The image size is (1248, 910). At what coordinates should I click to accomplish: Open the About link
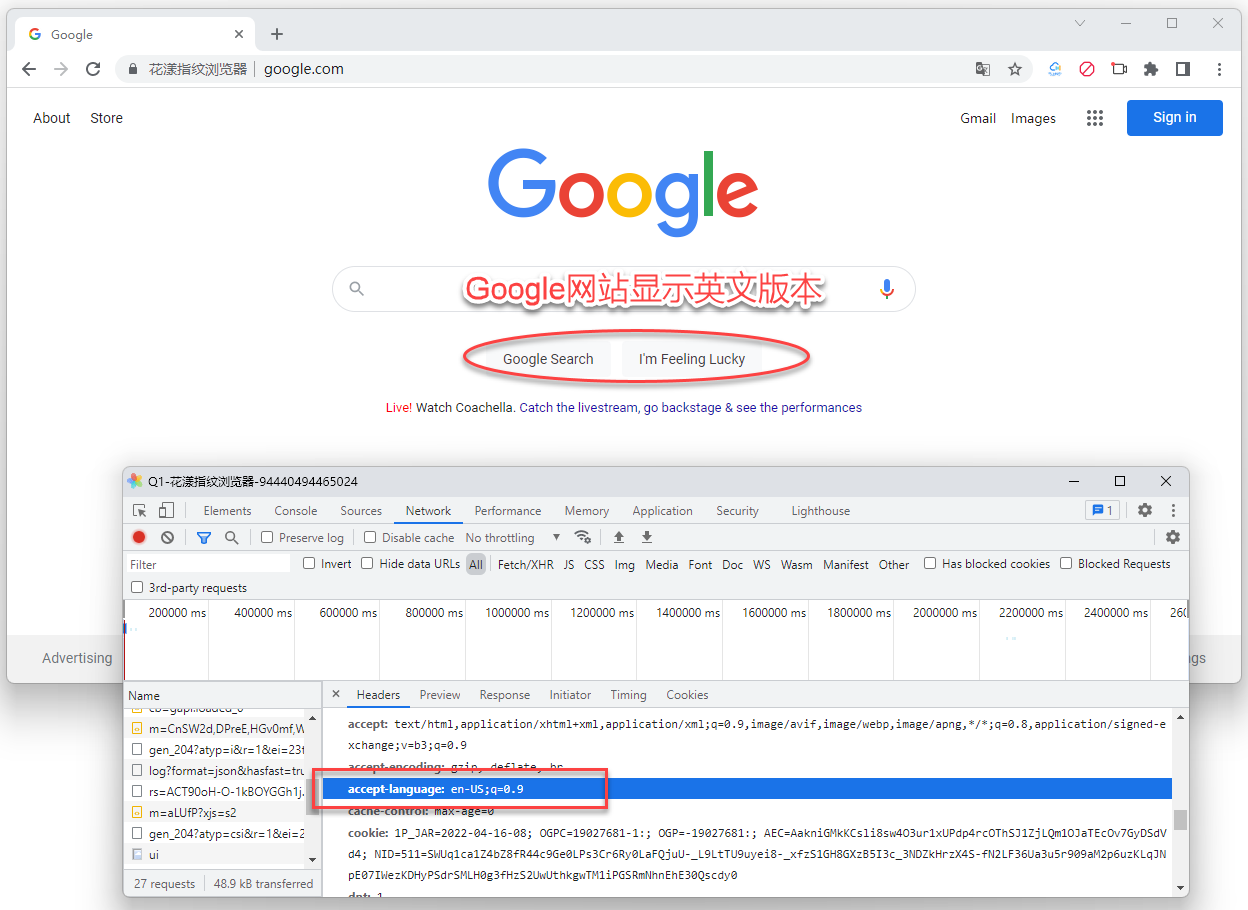tap(52, 118)
